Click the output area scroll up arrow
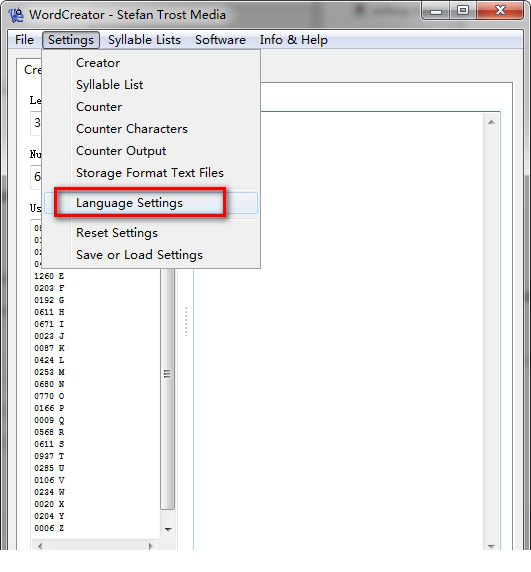The image size is (531, 572). 491,122
